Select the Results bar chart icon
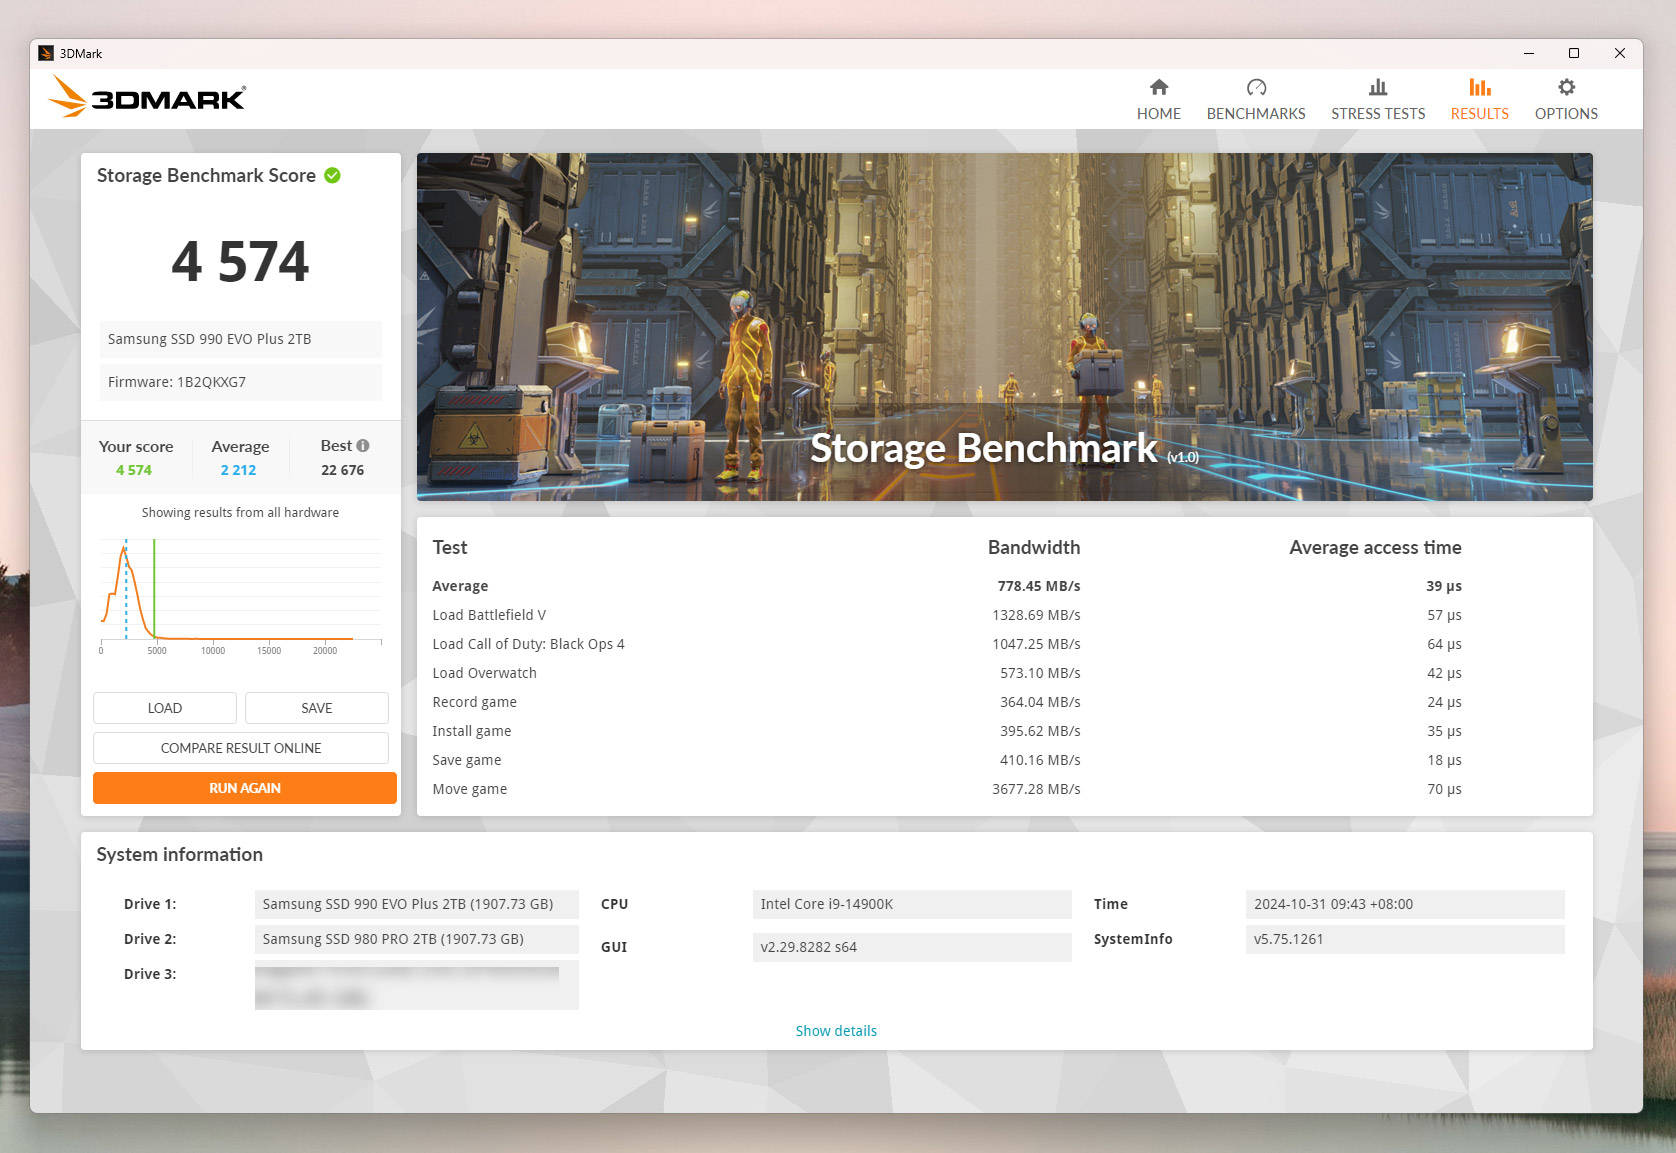Image resolution: width=1676 pixels, height=1153 pixels. point(1479,87)
